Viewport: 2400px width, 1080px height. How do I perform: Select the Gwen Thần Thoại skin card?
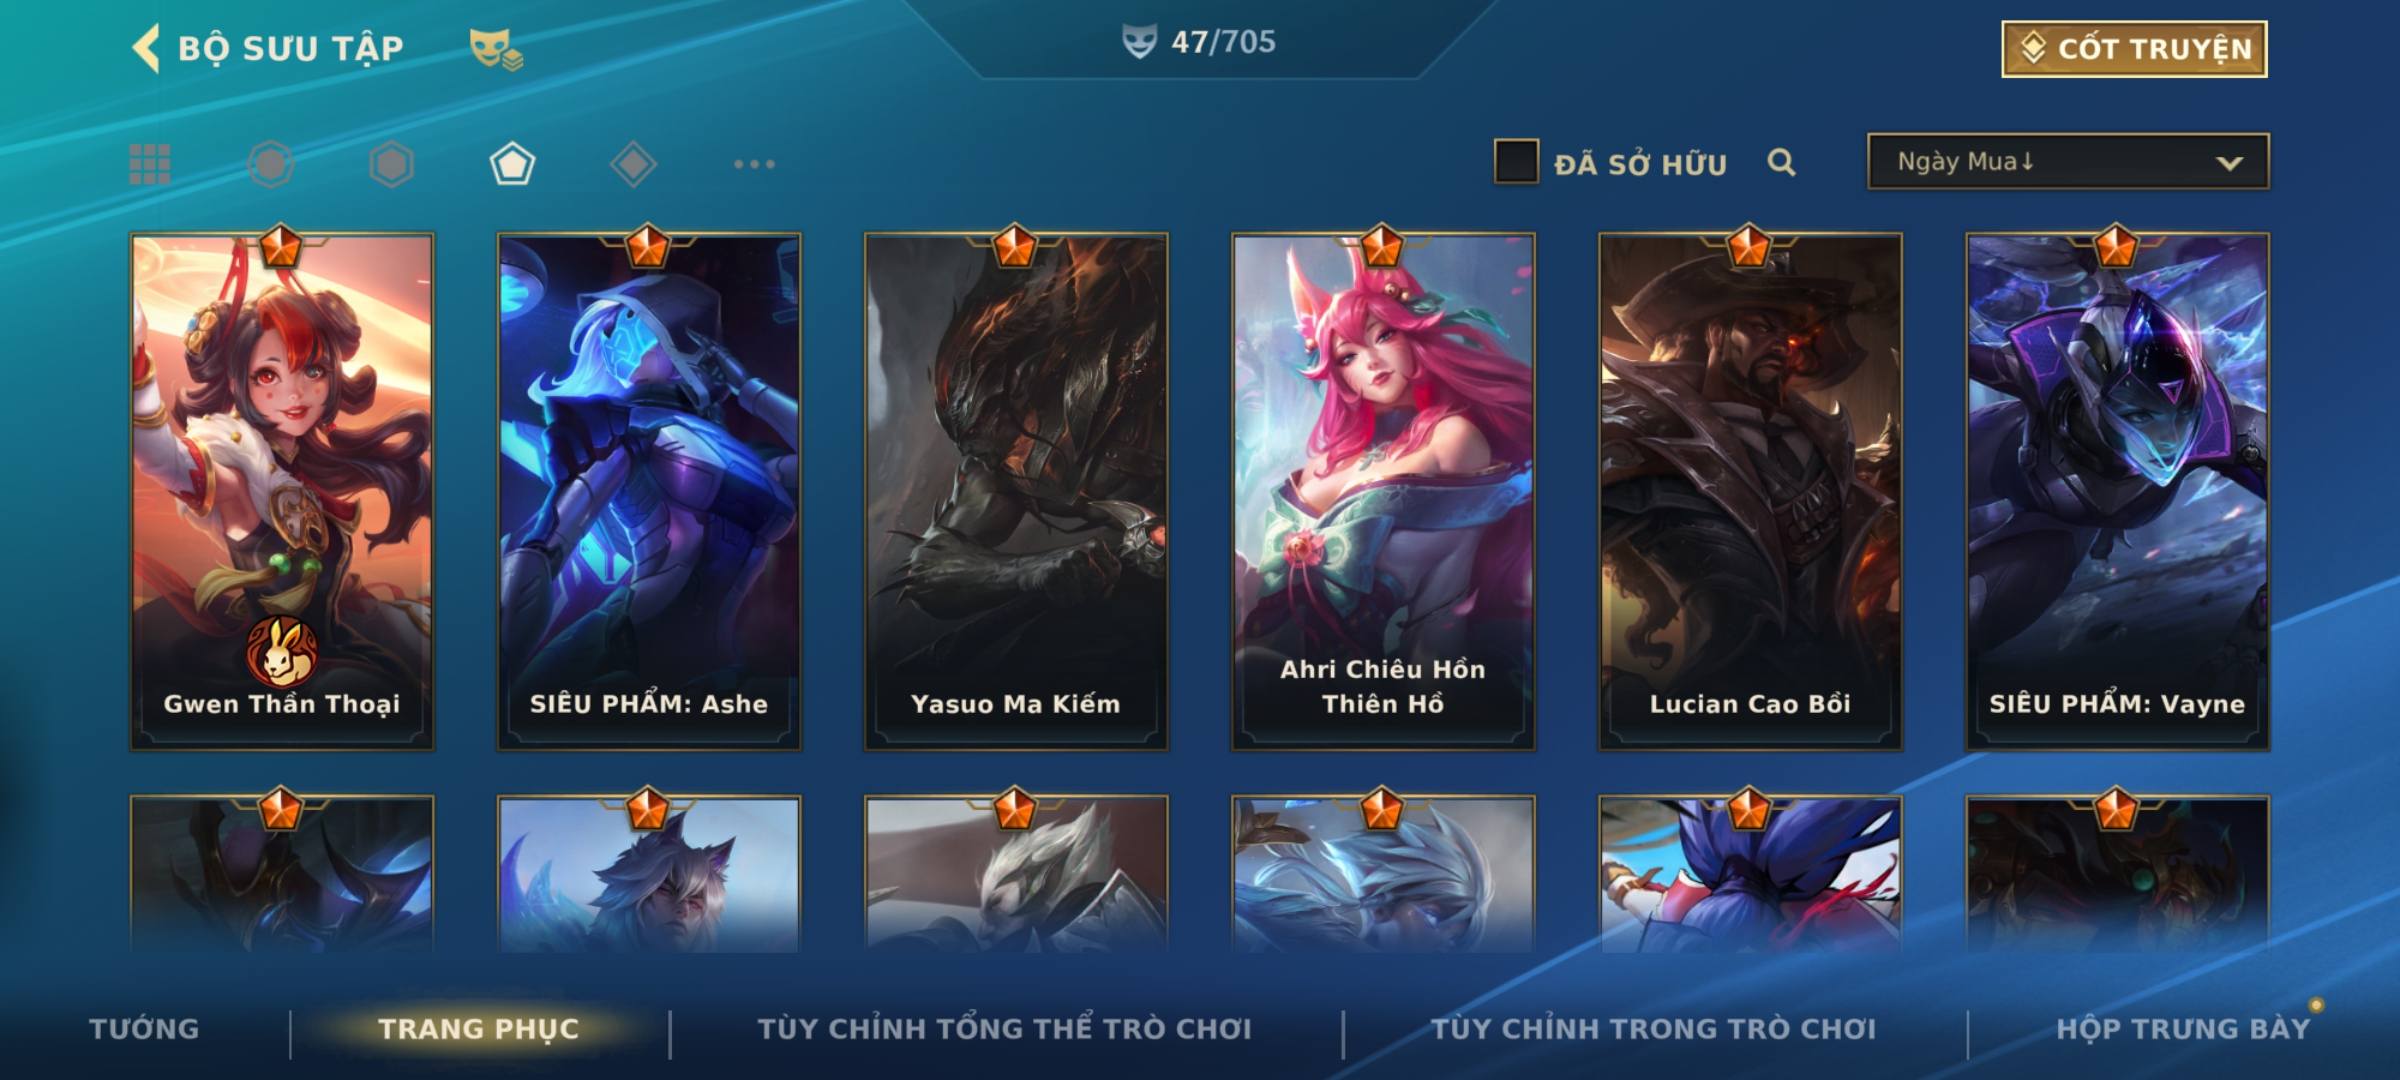point(282,491)
